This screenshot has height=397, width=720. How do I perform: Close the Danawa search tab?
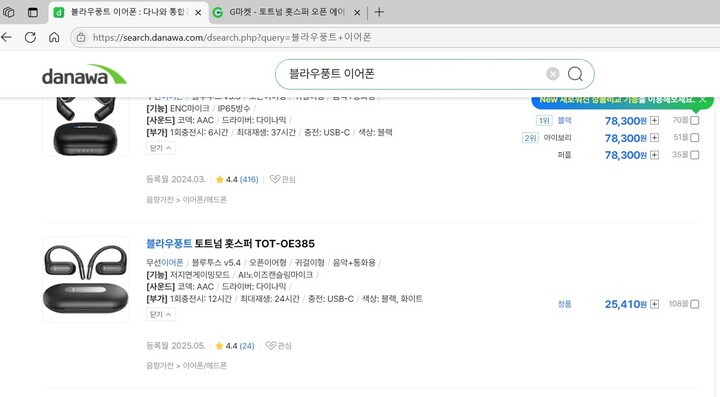pos(198,13)
